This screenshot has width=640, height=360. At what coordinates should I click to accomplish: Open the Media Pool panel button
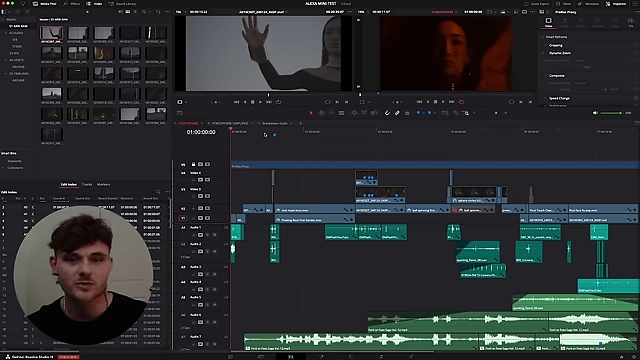coord(44,4)
